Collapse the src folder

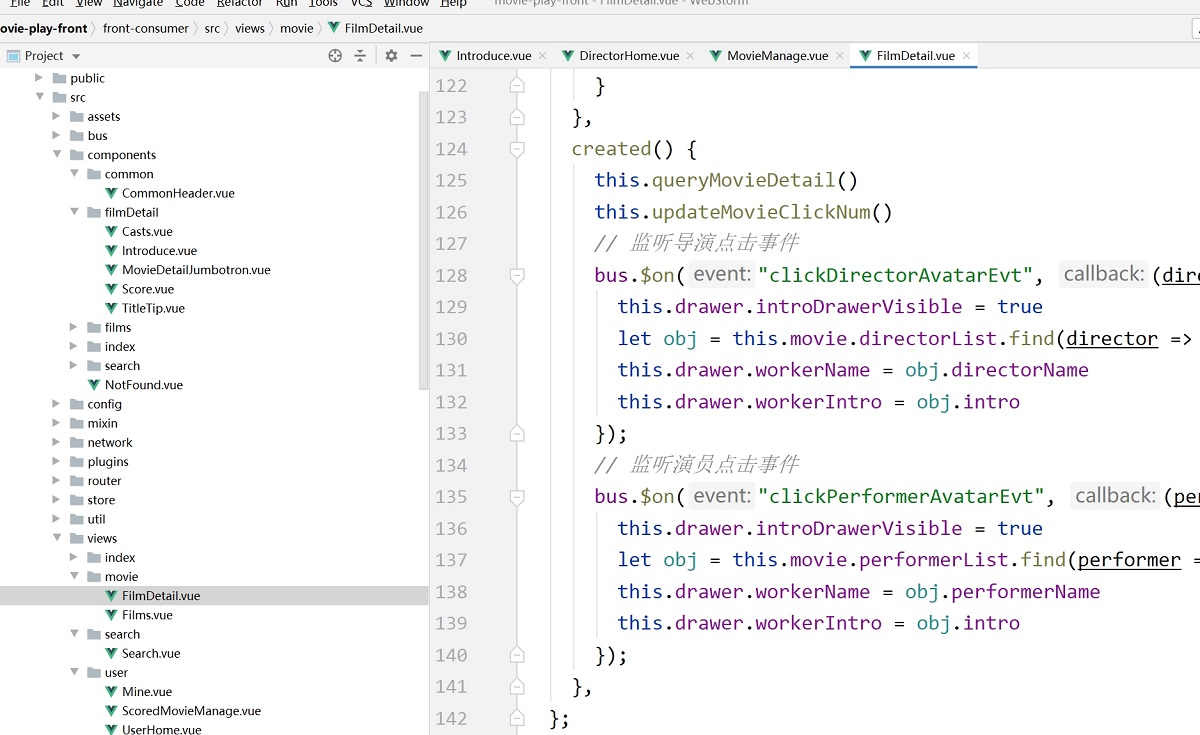click(39, 97)
